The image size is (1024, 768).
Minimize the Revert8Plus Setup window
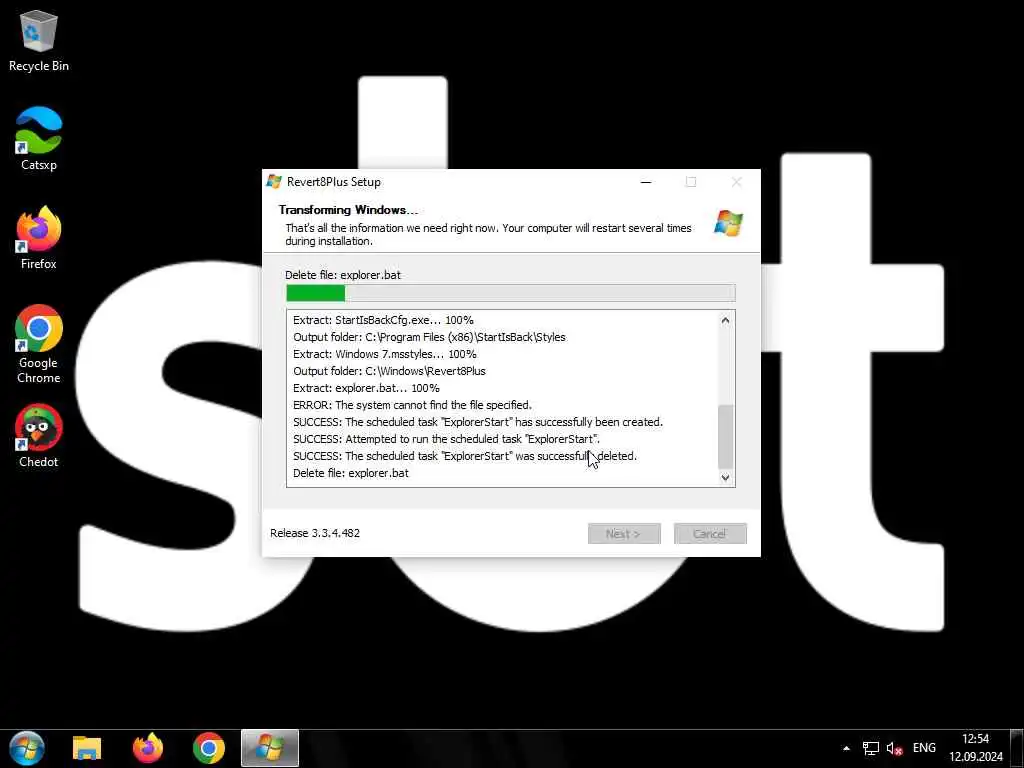tap(646, 182)
